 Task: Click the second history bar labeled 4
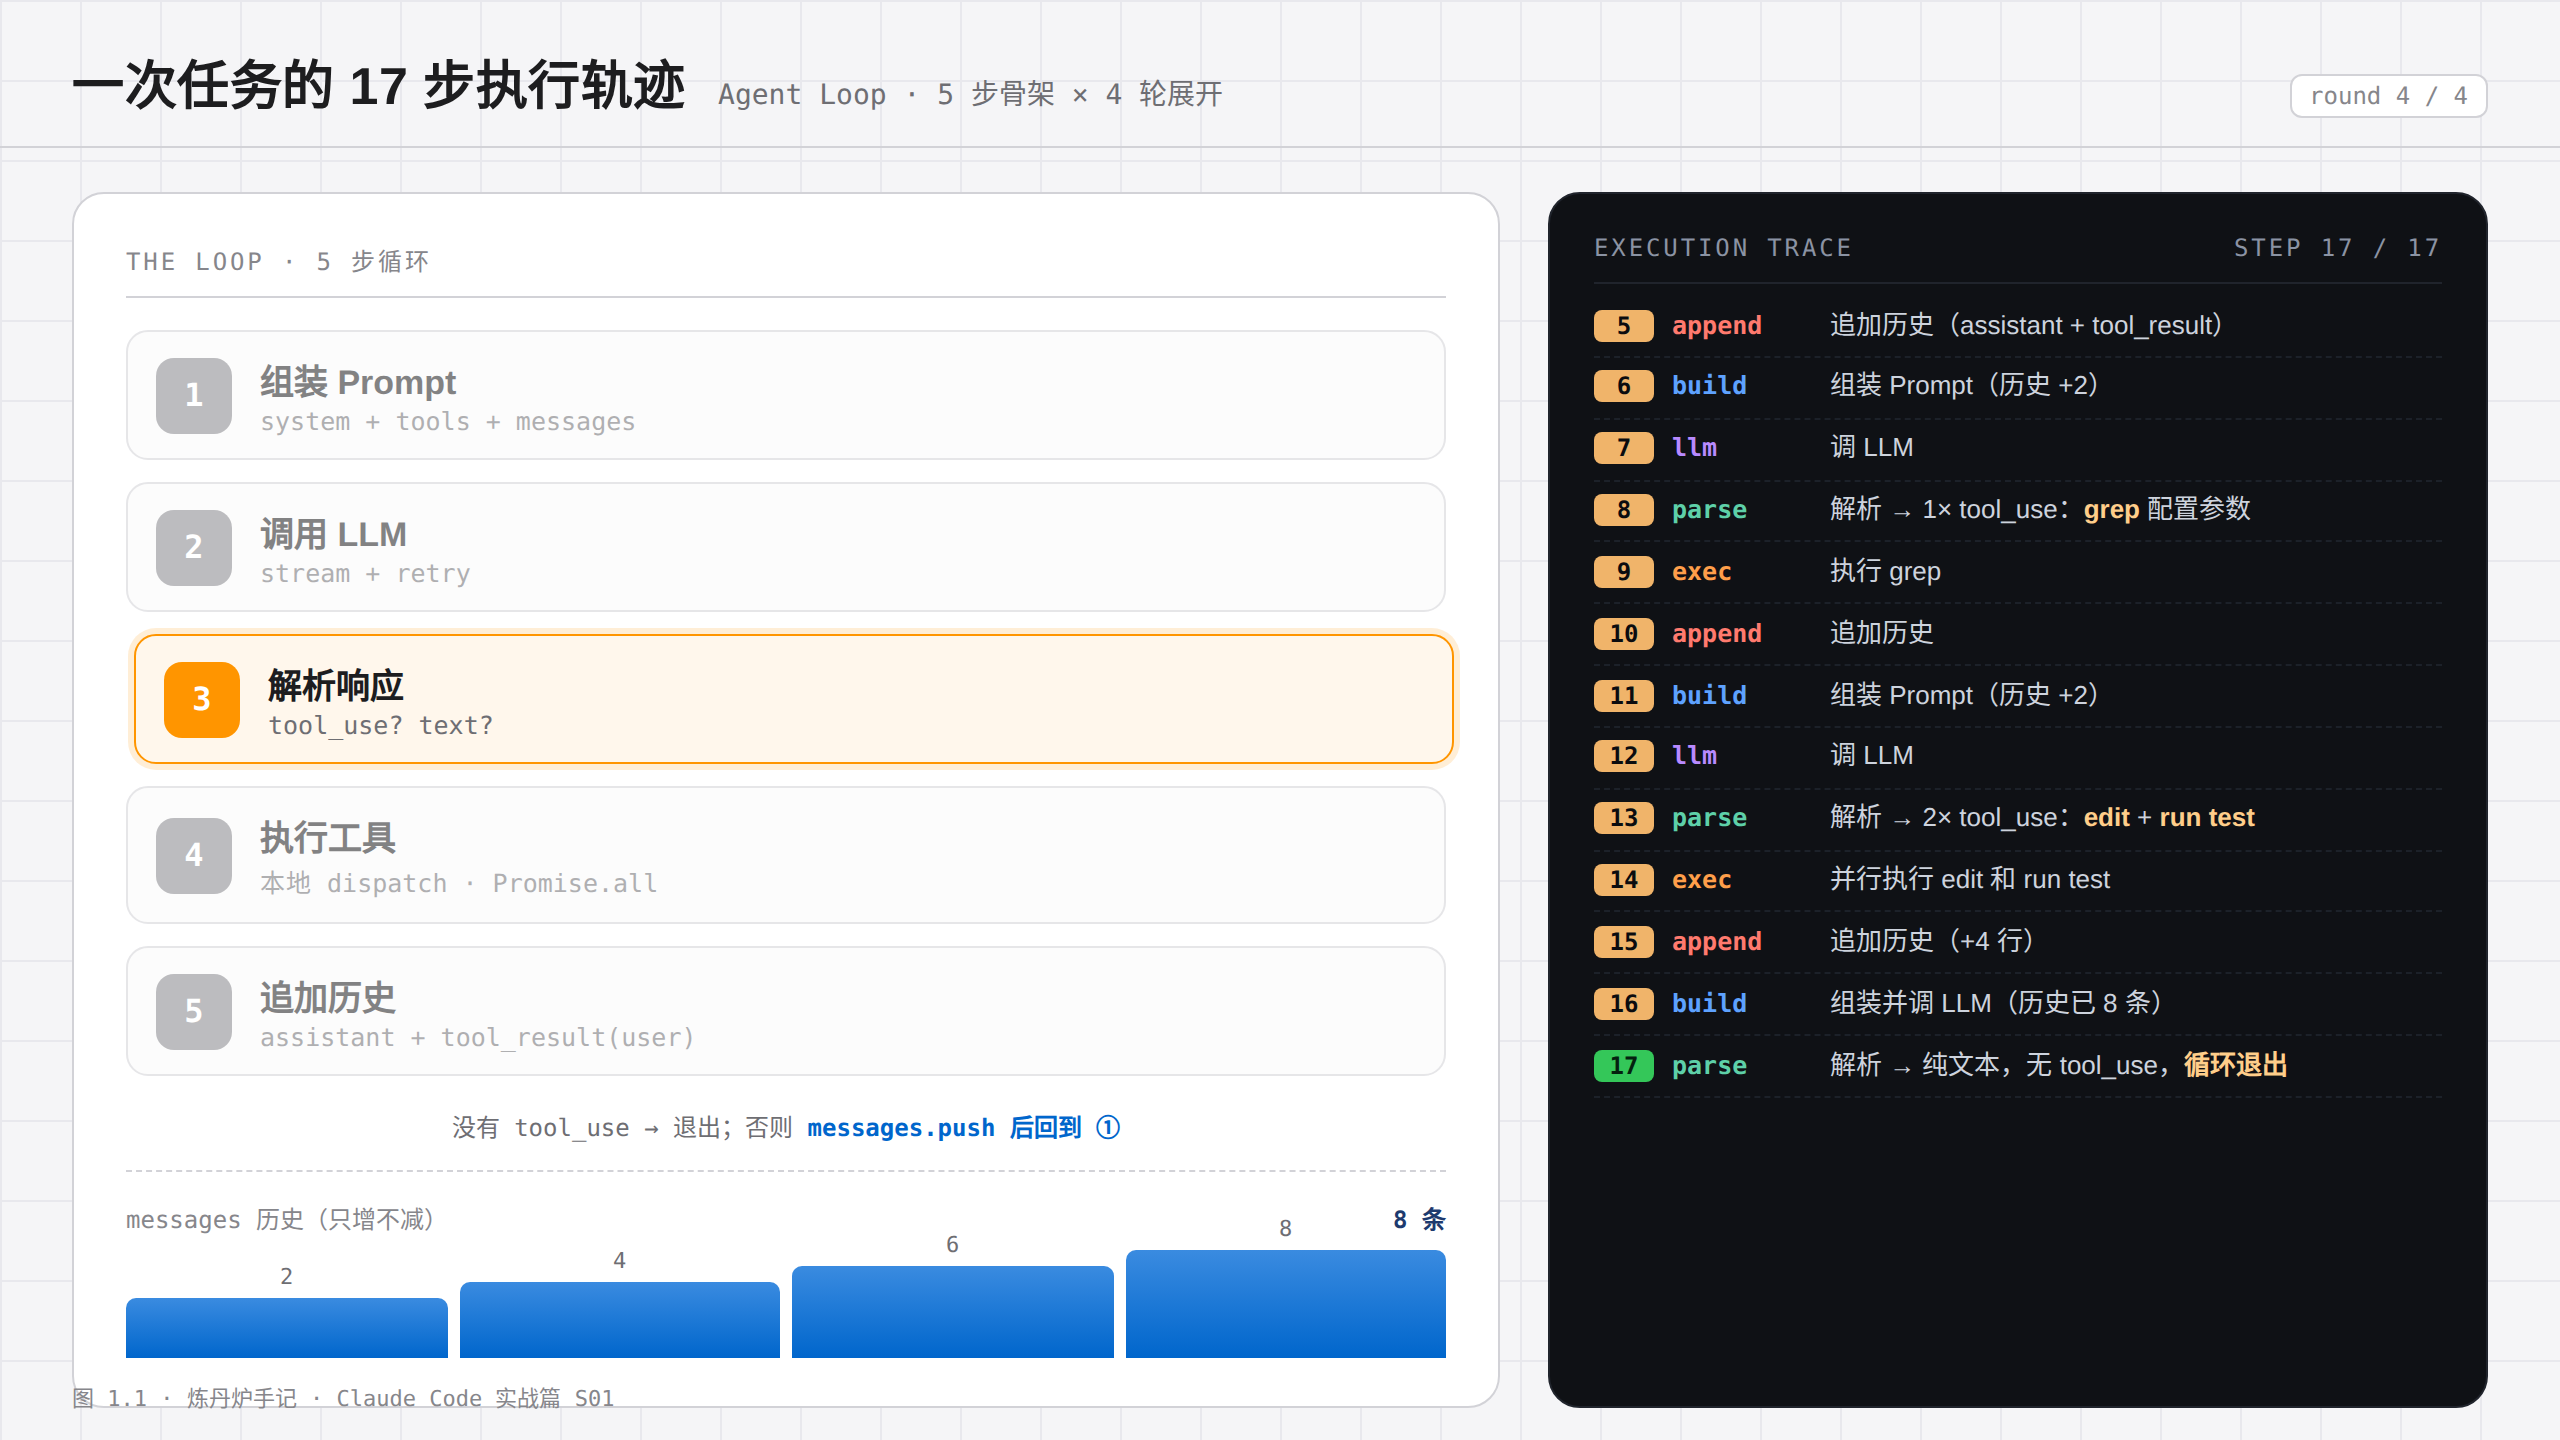click(620, 1319)
